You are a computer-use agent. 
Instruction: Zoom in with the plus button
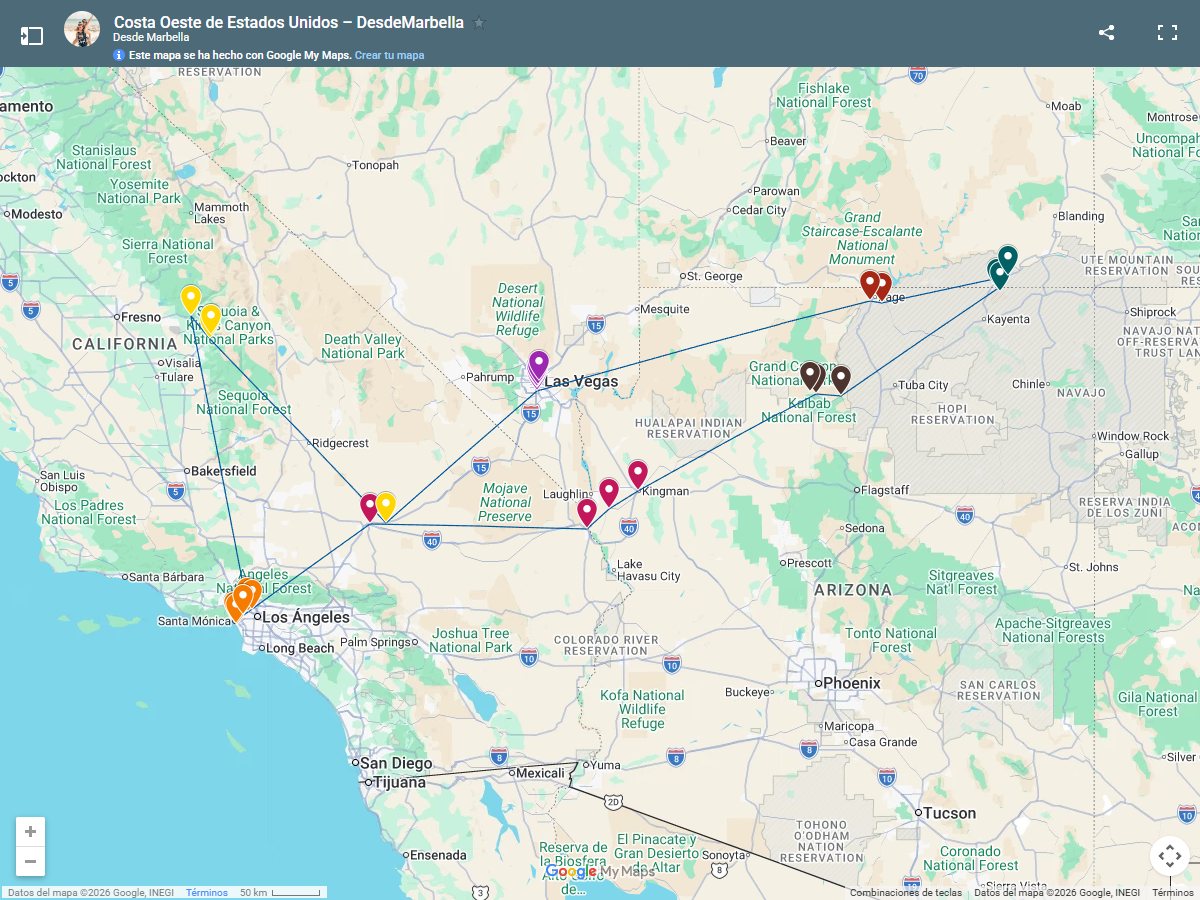(x=30, y=832)
